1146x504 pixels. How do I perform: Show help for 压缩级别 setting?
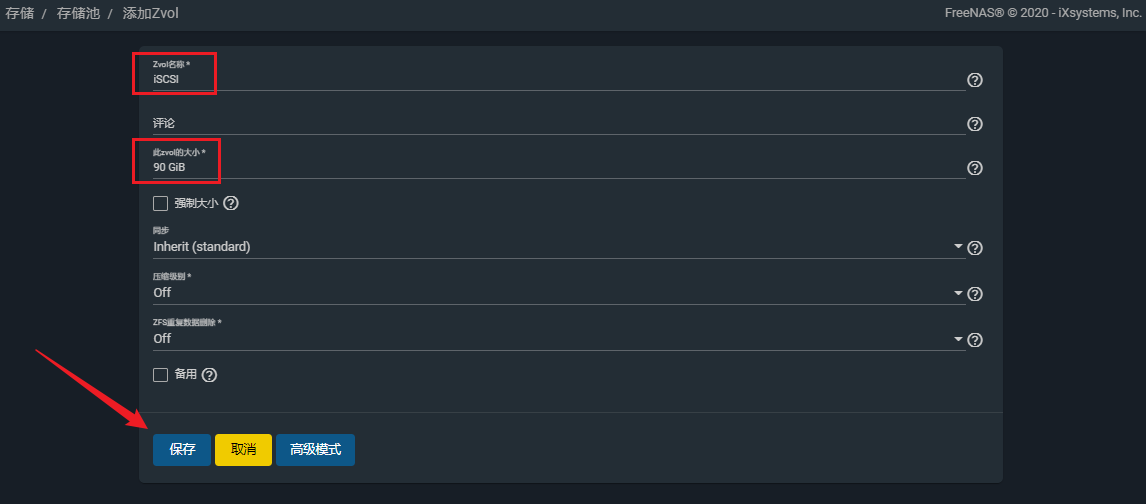[x=975, y=294]
